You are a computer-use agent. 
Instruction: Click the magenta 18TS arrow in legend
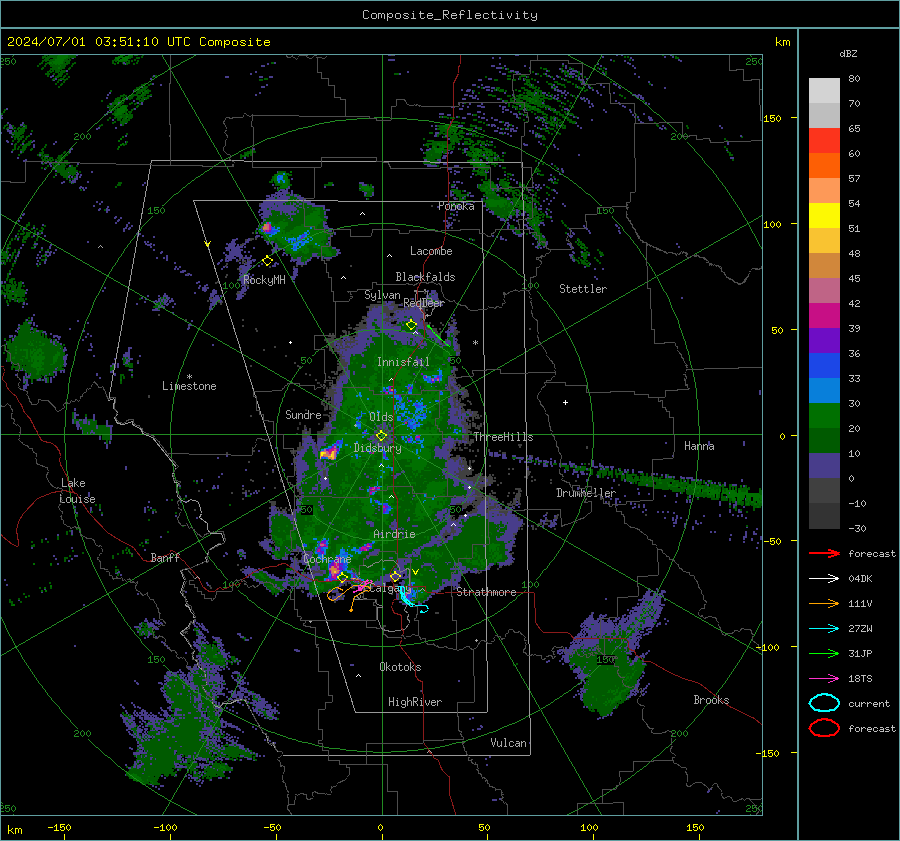[824, 679]
